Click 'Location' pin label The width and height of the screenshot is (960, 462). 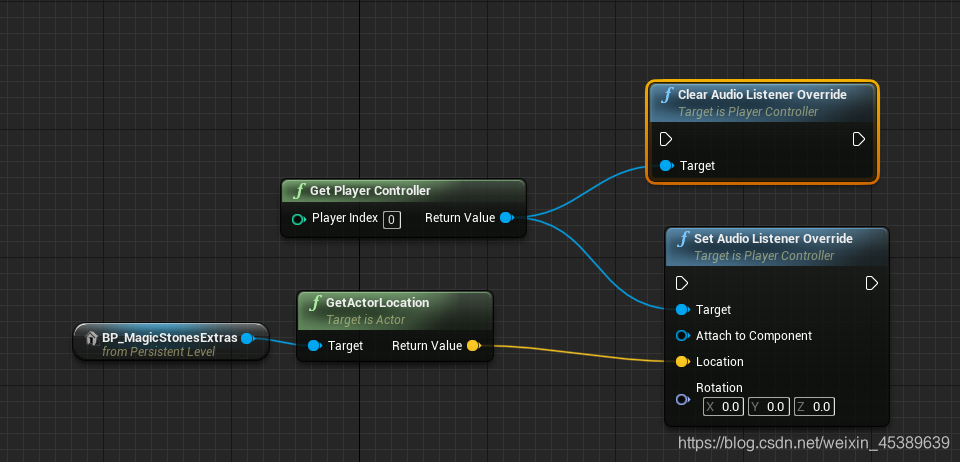(x=719, y=362)
